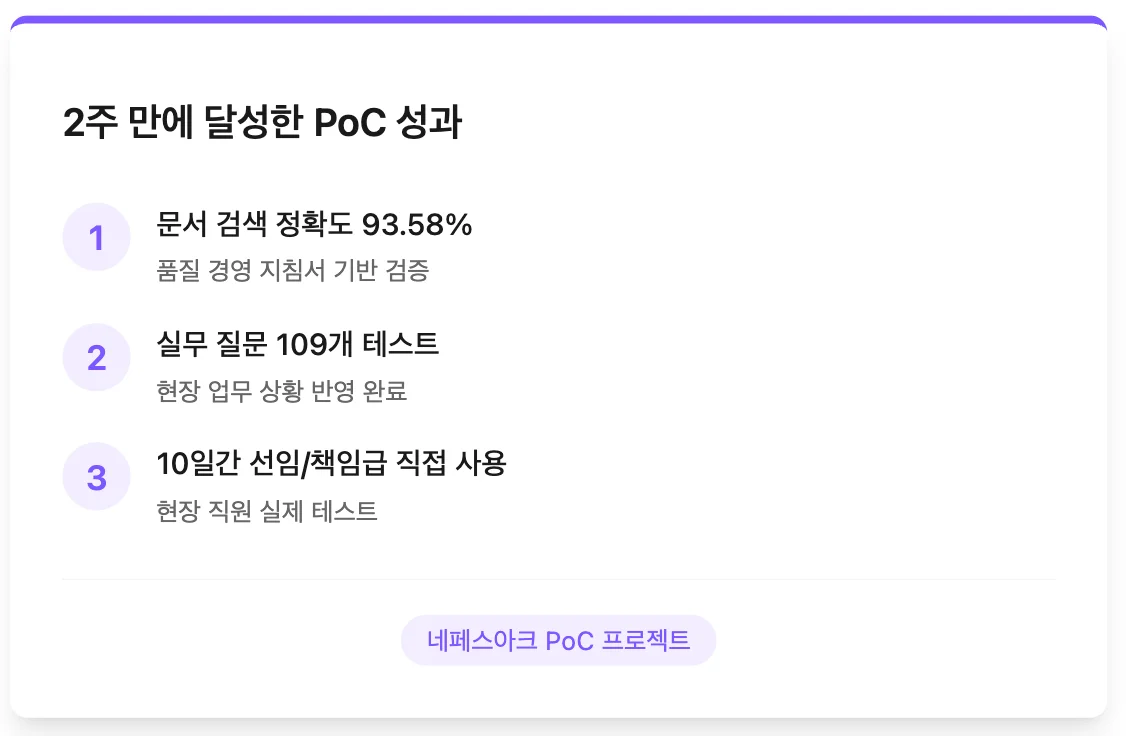This screenshot has width=1126, height=736.
Task: Click the word PoC in the card title
Action: (x=349, y=124)
